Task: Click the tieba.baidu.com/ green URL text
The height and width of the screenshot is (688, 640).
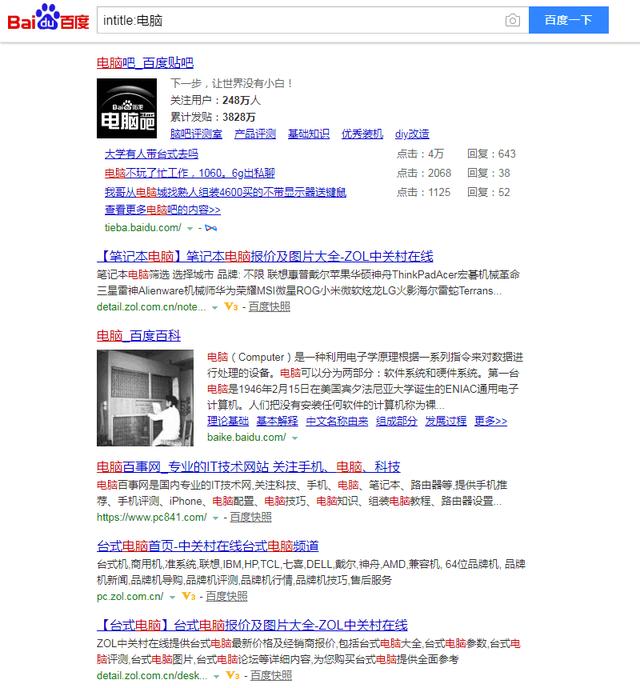Action: pos(143,227)
